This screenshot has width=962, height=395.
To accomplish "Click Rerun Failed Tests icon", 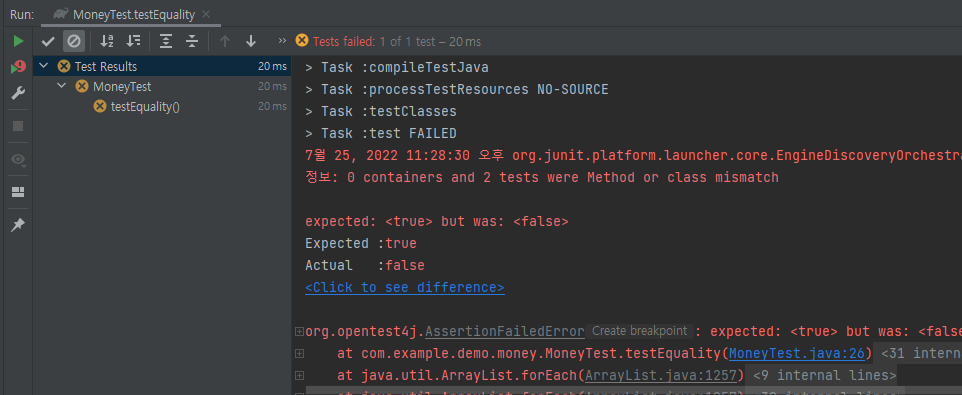I will [18, 67].
